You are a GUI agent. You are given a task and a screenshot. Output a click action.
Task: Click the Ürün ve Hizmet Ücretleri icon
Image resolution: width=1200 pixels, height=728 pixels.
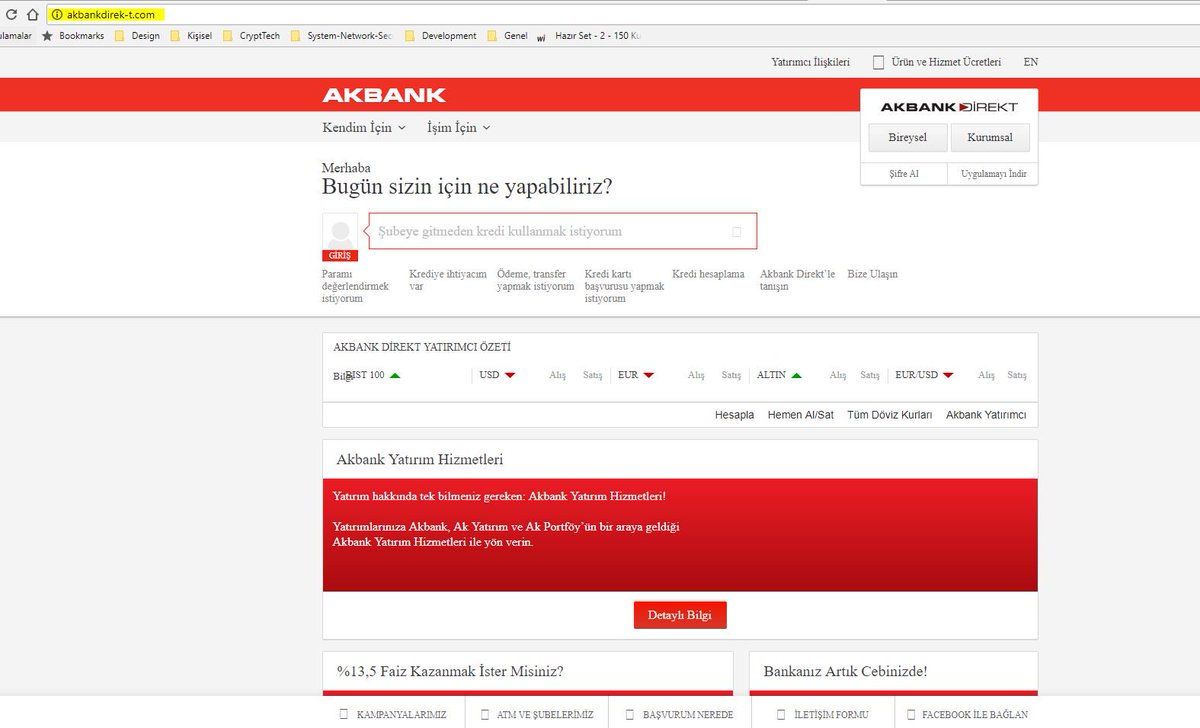click(877, 61)
